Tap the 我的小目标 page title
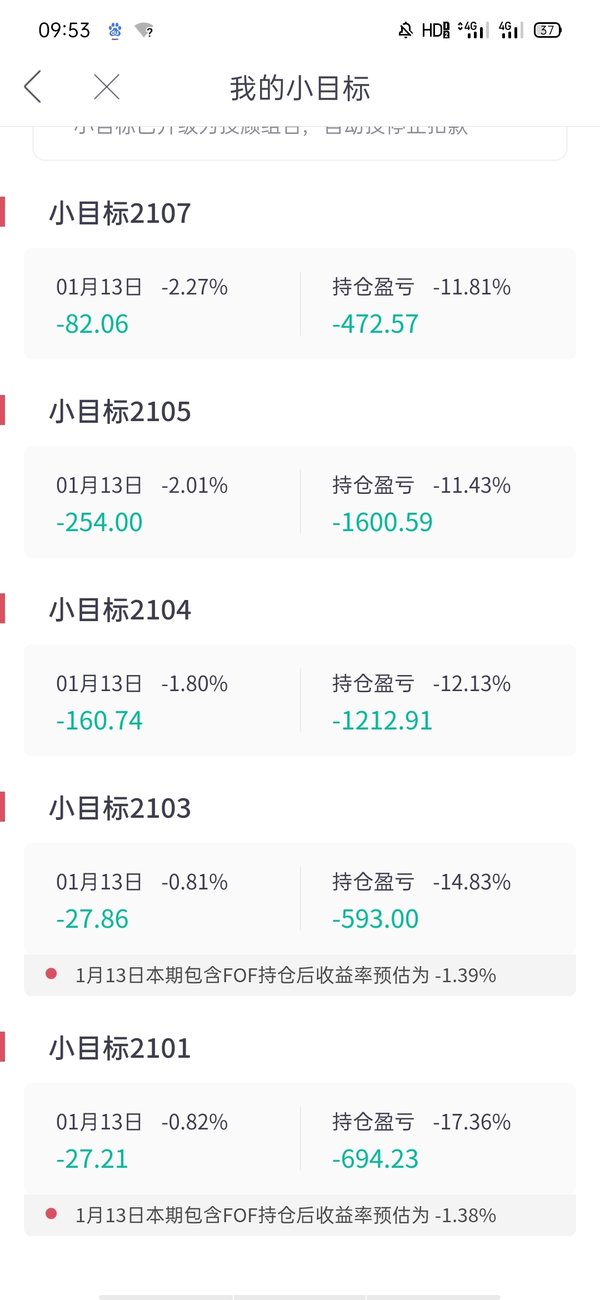The width and height of the screenshot is (600, 1300). pos(300,87)
